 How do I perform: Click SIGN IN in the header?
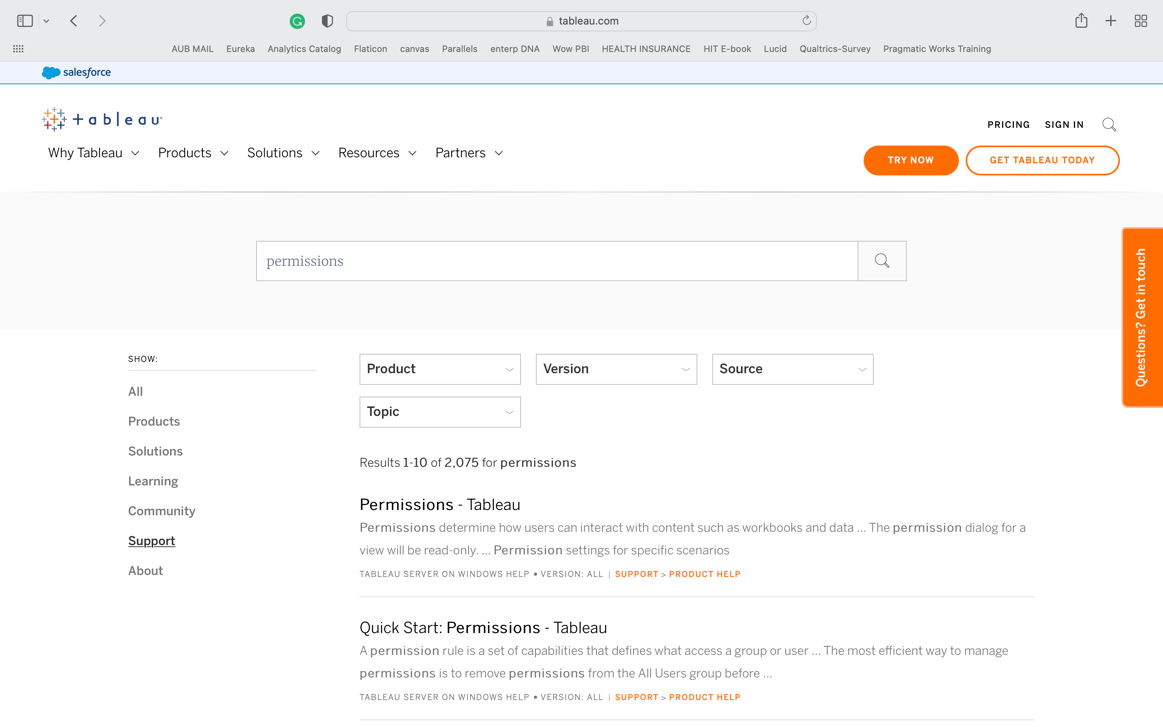point(1064,125)
